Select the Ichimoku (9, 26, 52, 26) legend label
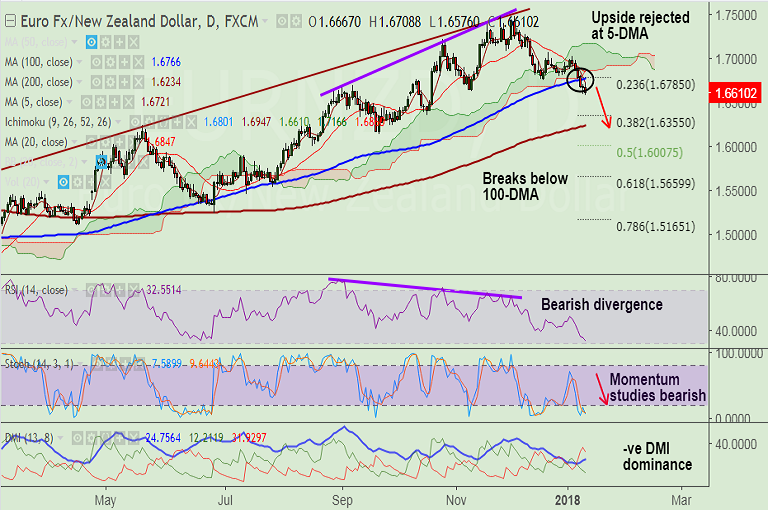Viewport: 768px width, 511px height. click(58, 122)
